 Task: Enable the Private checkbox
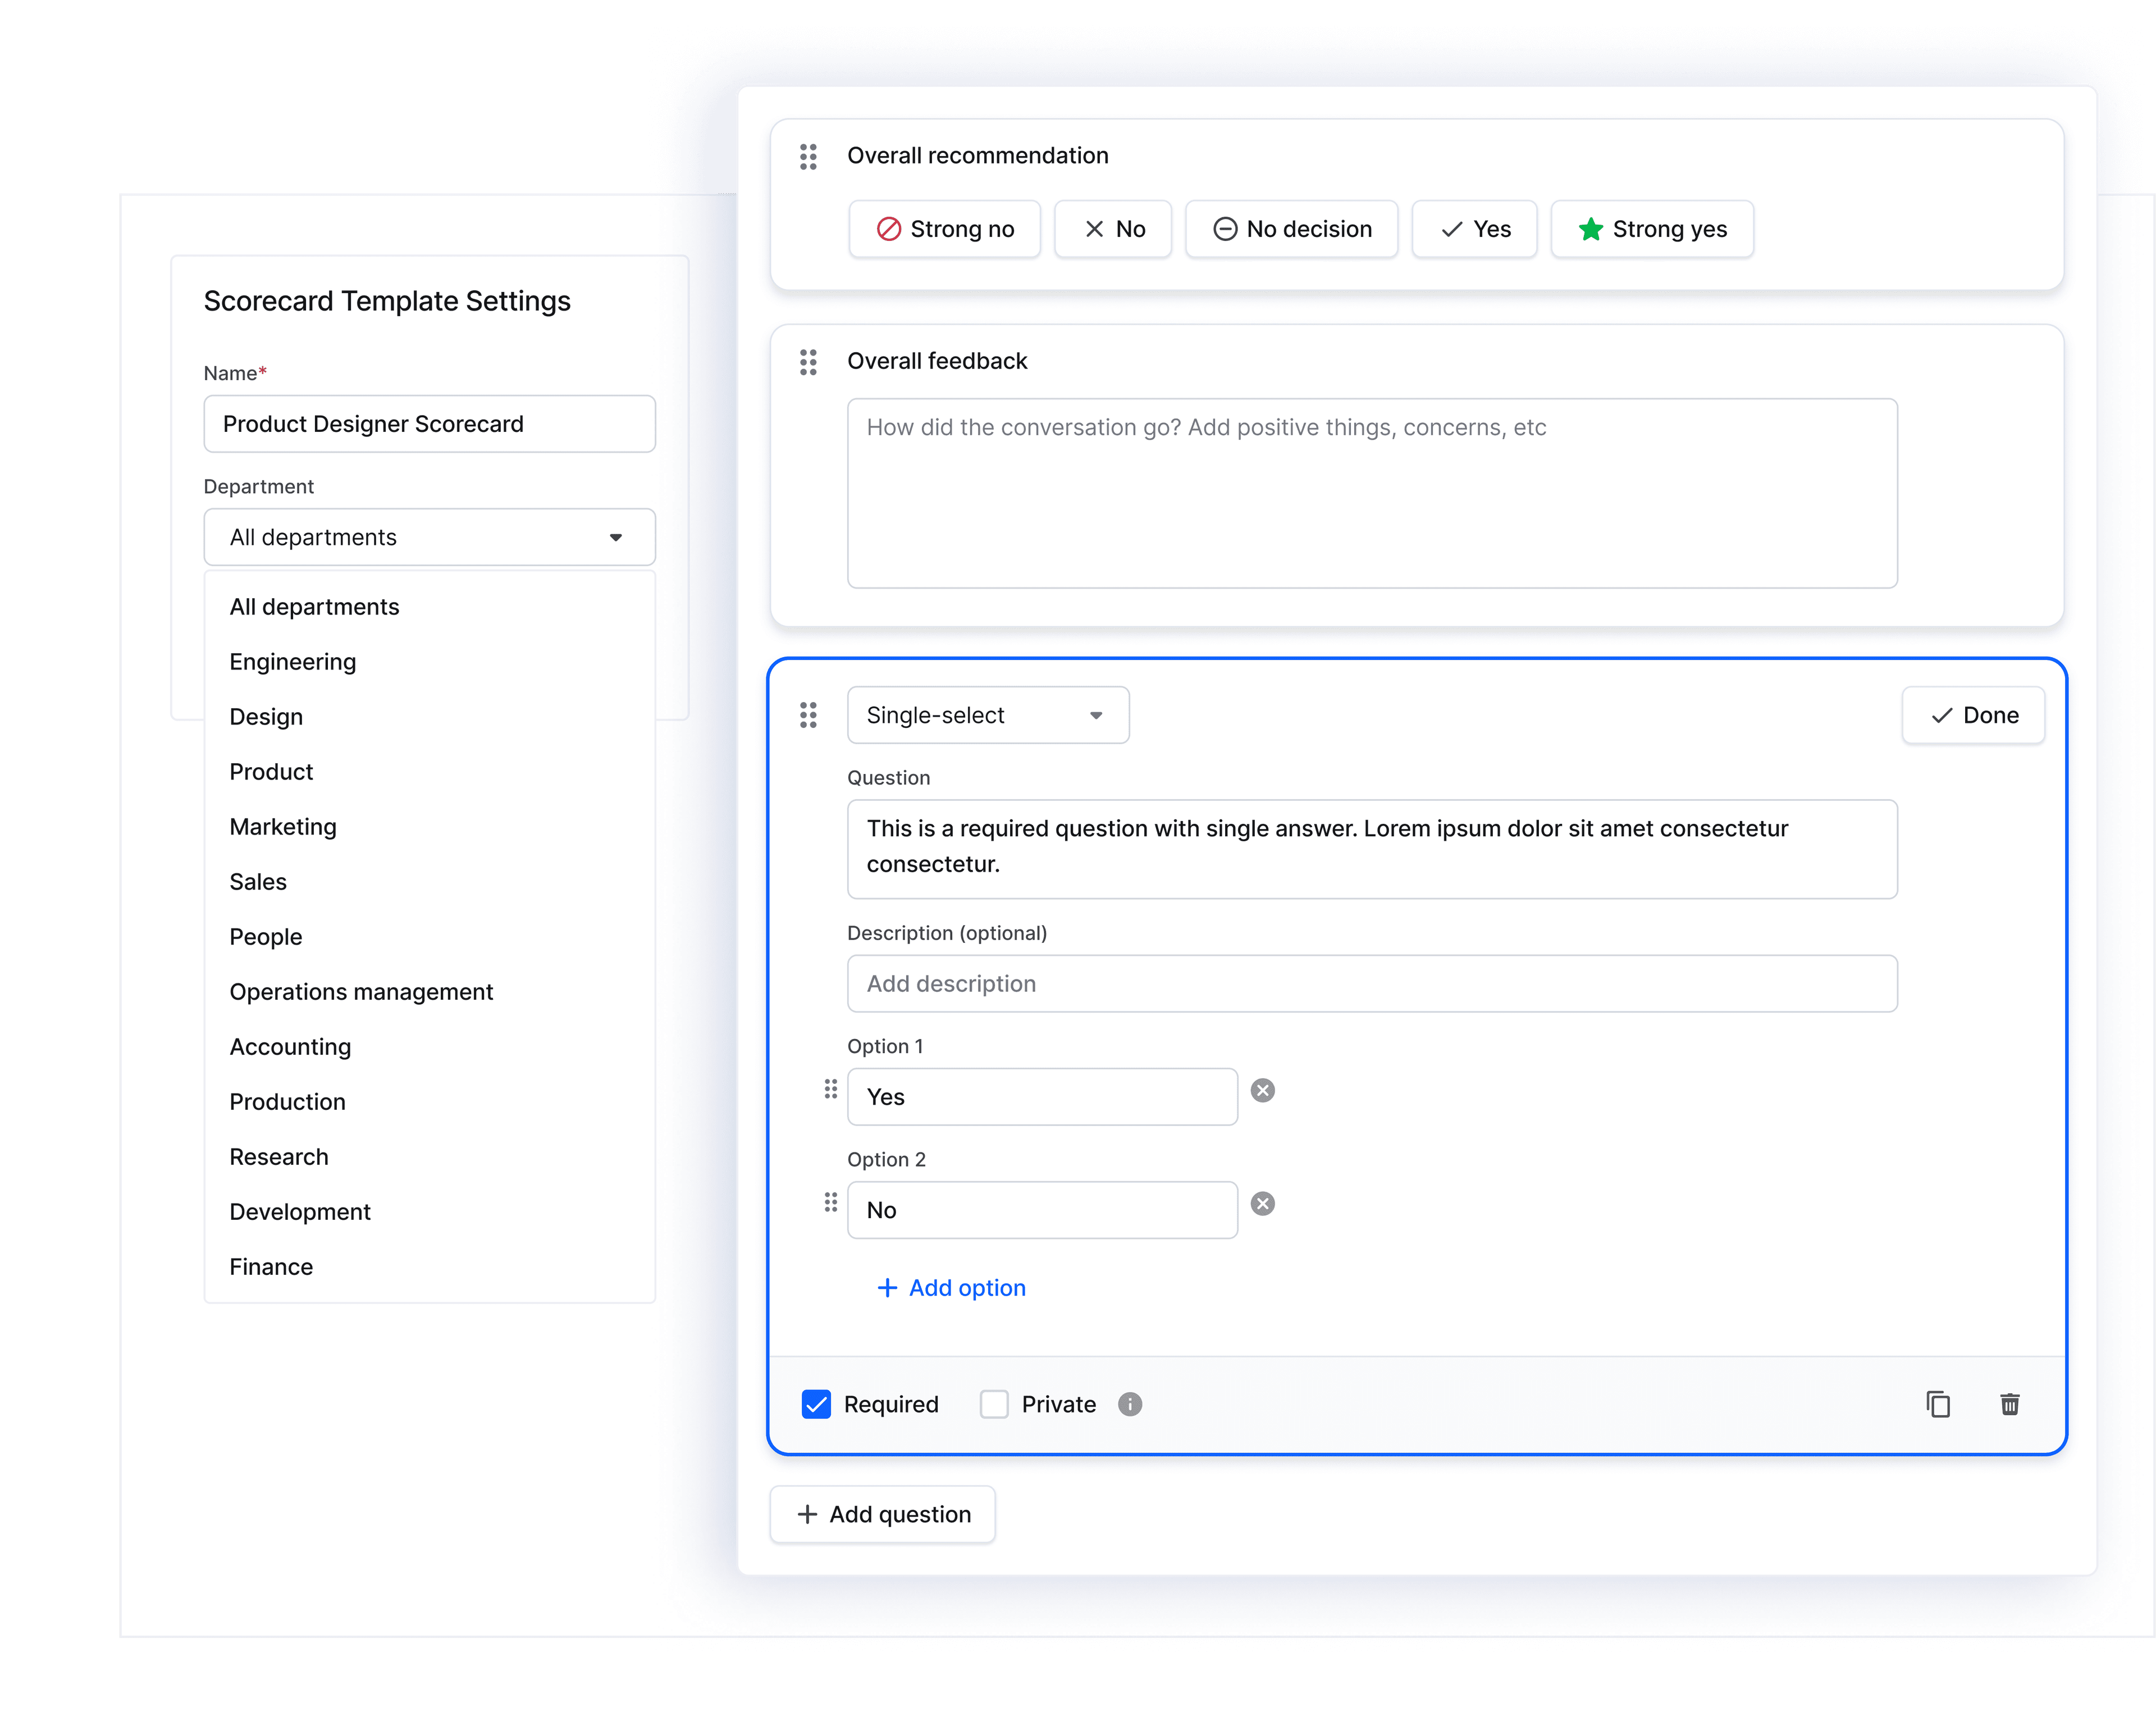point(994,1404)
